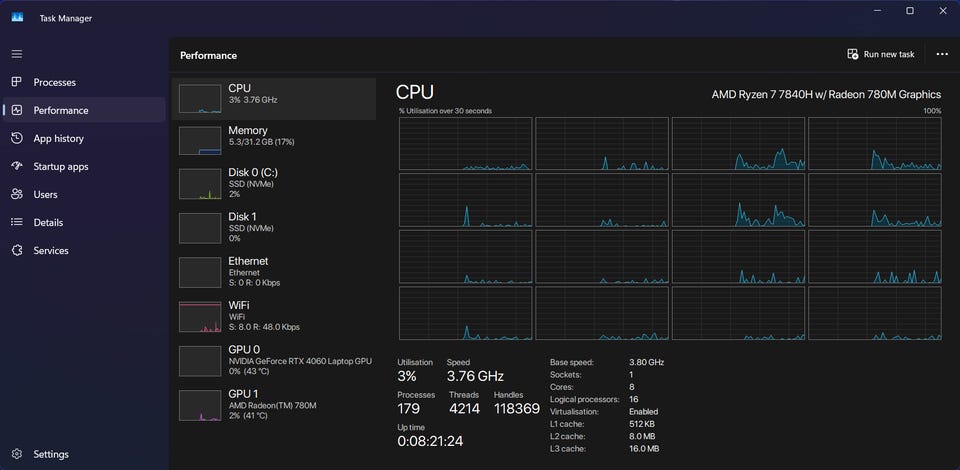This screenshot has width=960, height=470.
Task: Select the Ethernet resource entry
Action: click(x=274, y=272)
